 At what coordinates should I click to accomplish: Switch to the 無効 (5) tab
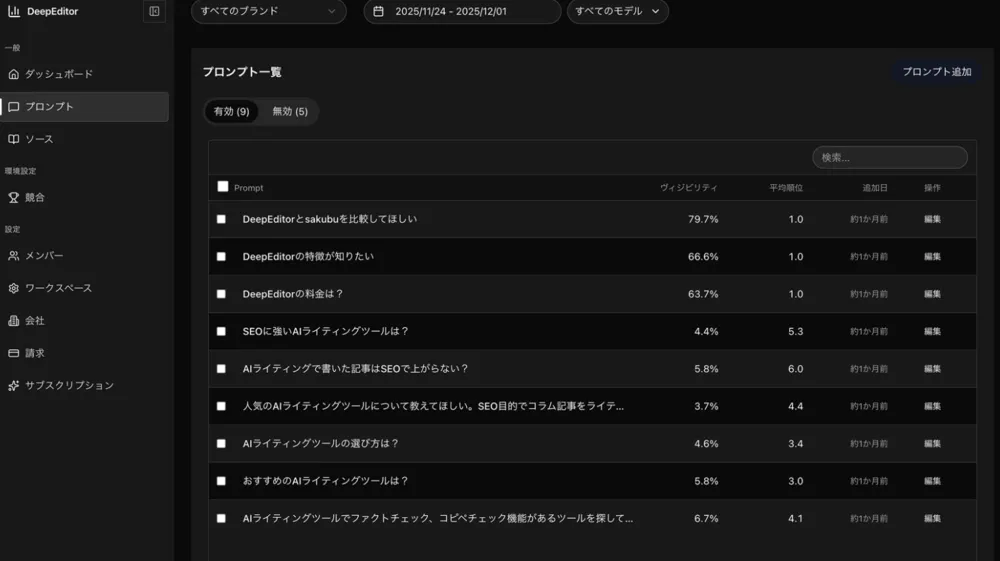pyautogui.click(x=290, y=112)
